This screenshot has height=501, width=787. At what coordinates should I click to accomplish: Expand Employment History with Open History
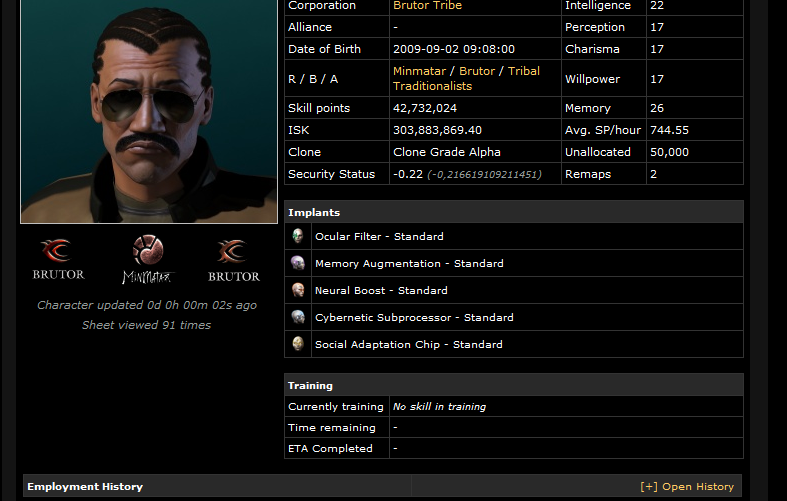687,486
